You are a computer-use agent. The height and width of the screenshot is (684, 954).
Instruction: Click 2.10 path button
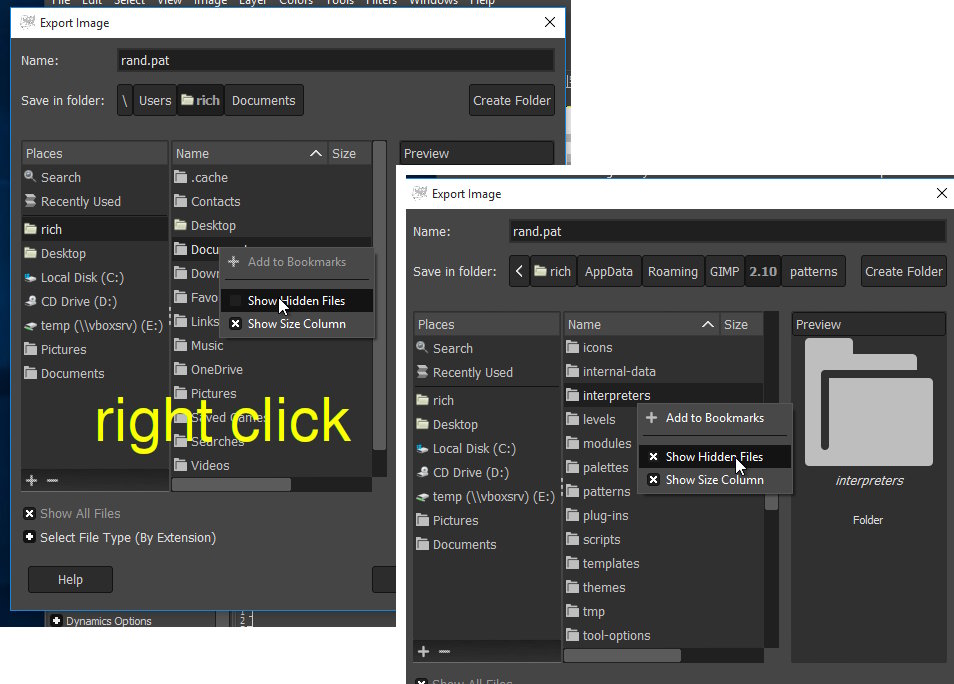(x=763, y=271)
